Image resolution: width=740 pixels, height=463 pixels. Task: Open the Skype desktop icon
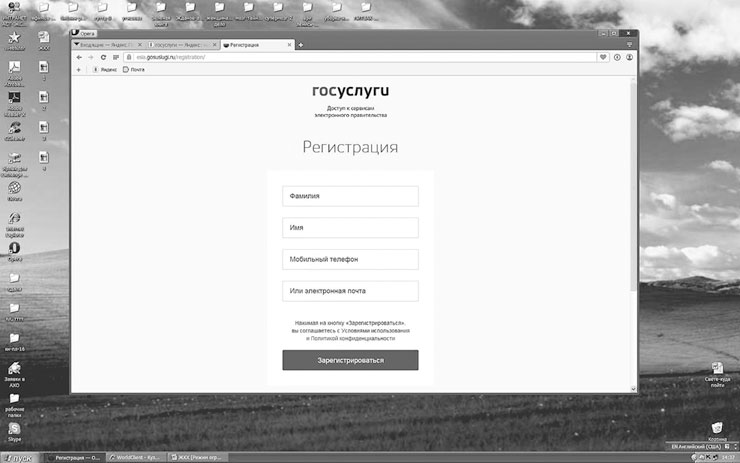point(15,428)
